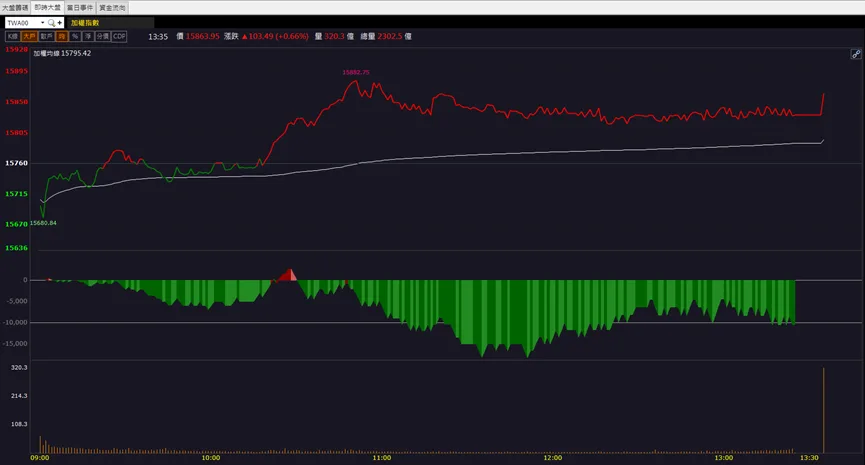
Task: Switch to the 資金流向 tab
Action: tap(113, 8)
